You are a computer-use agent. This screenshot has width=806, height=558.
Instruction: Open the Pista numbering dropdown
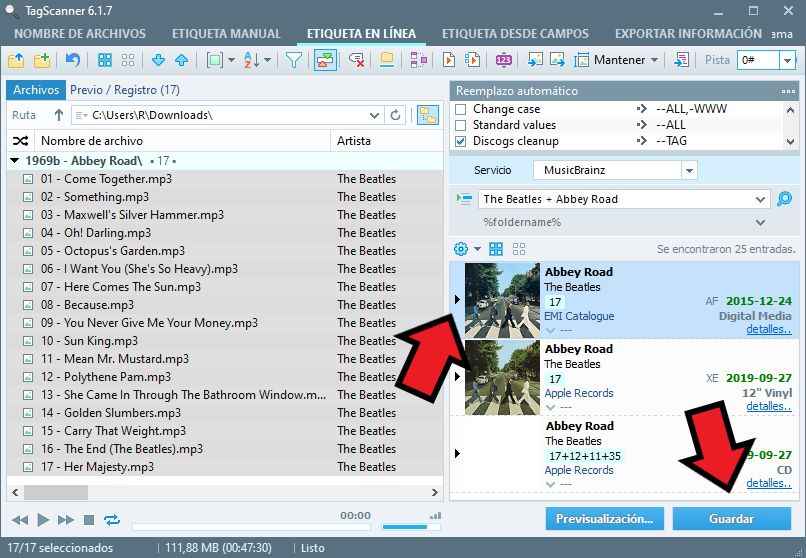[x=787, y=60]
